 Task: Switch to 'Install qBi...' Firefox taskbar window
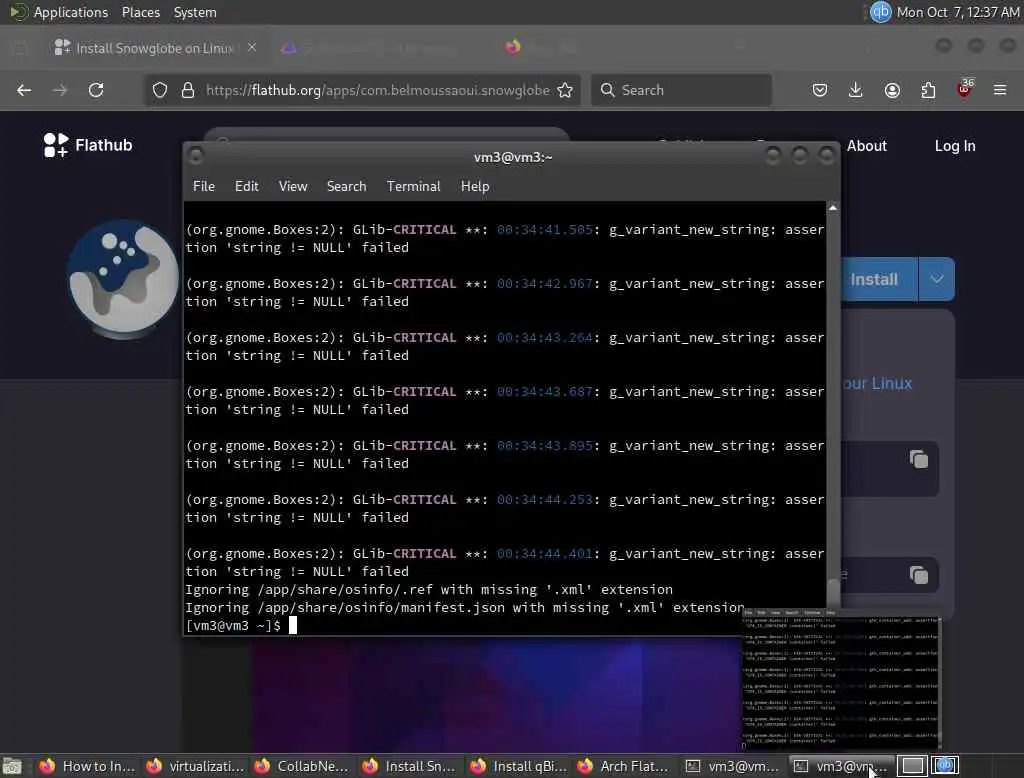(518, 766)
